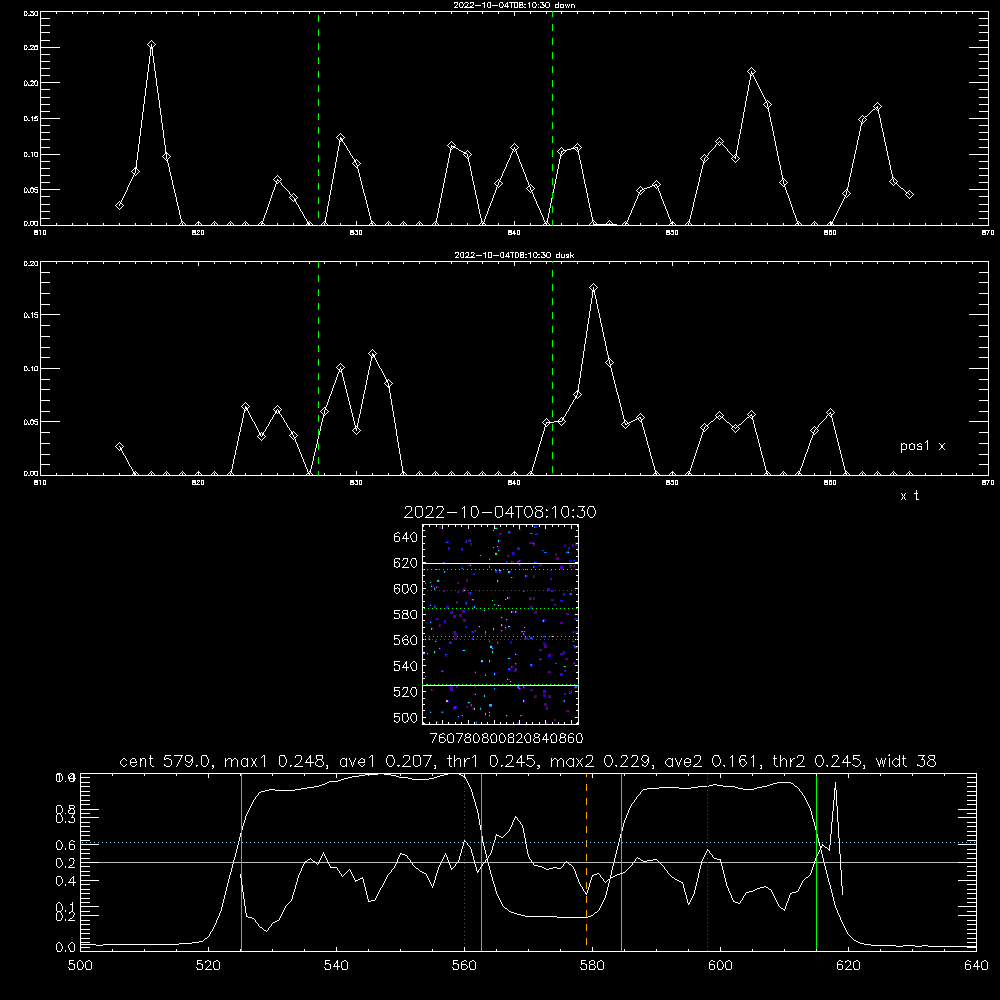Click the "cent 579.0" value in stats line

pos(167,761)
